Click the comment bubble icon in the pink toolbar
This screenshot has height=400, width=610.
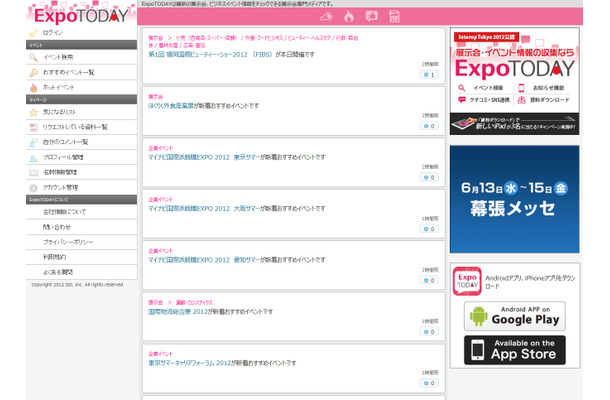[372, 17]
